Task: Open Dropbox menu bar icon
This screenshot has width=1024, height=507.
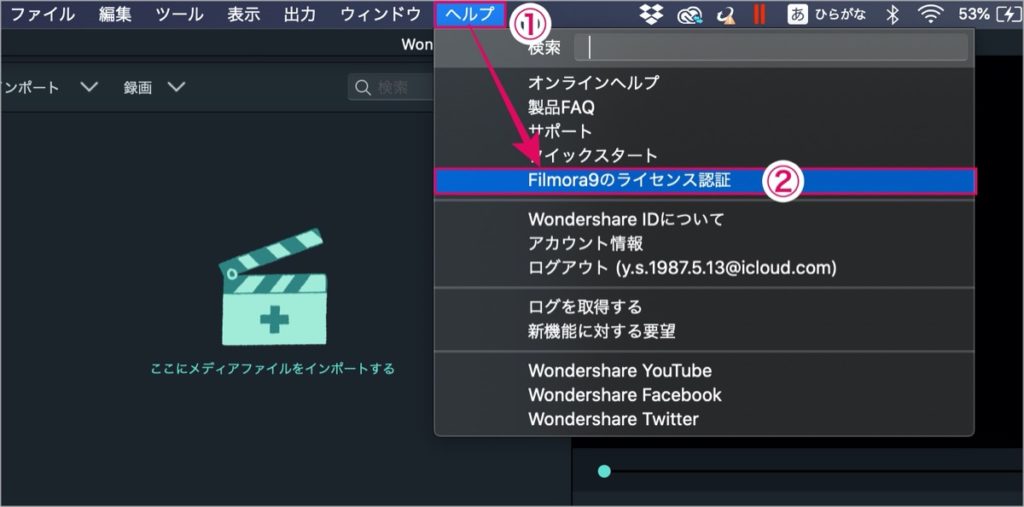Action: (652, 14)
